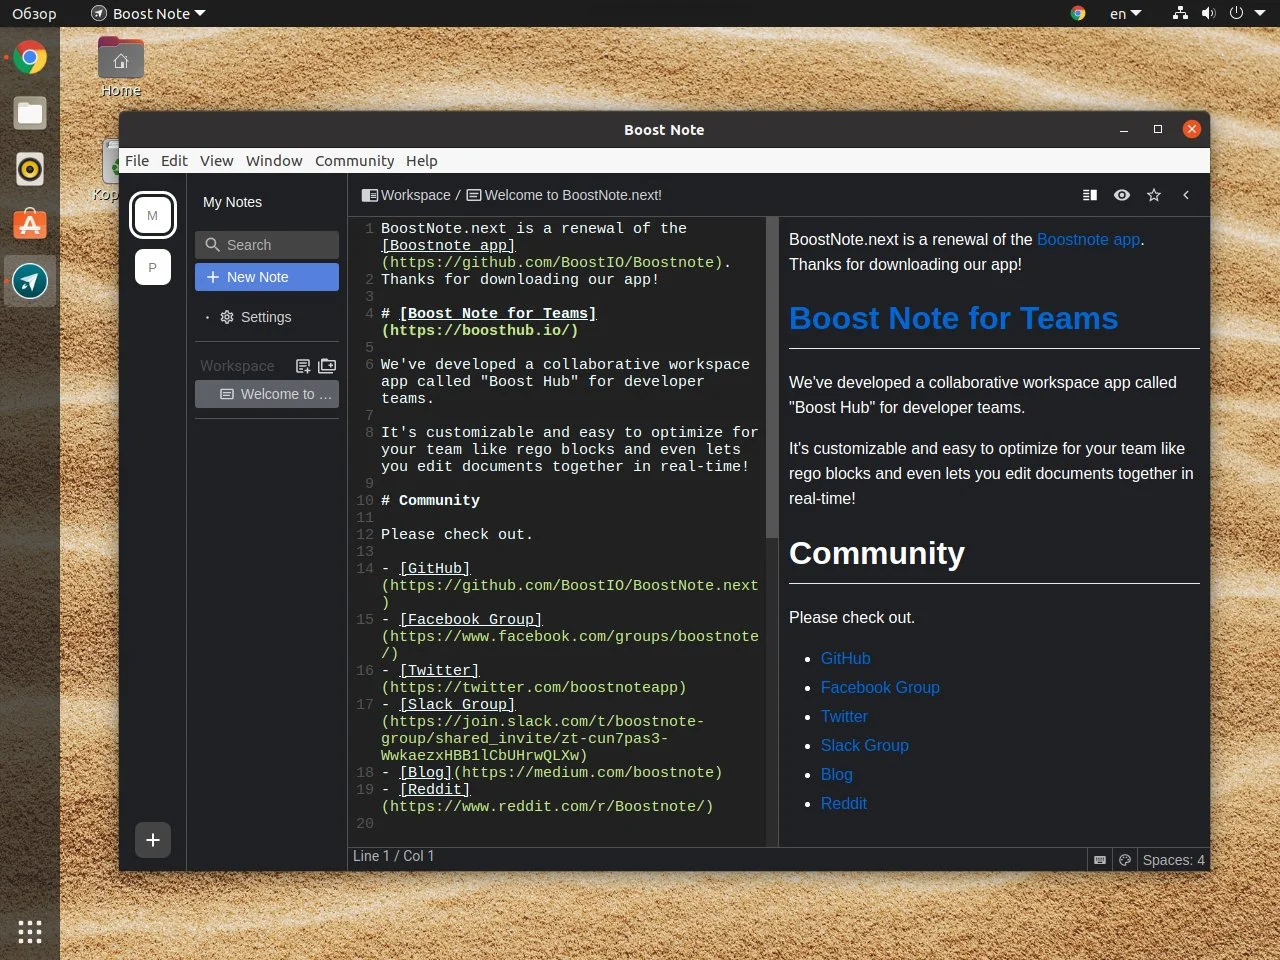Image resolution: width=1280 pixels, height=960 pixels.
Task: Follow the Facebook Group link in preview
Action: point(880,687)
